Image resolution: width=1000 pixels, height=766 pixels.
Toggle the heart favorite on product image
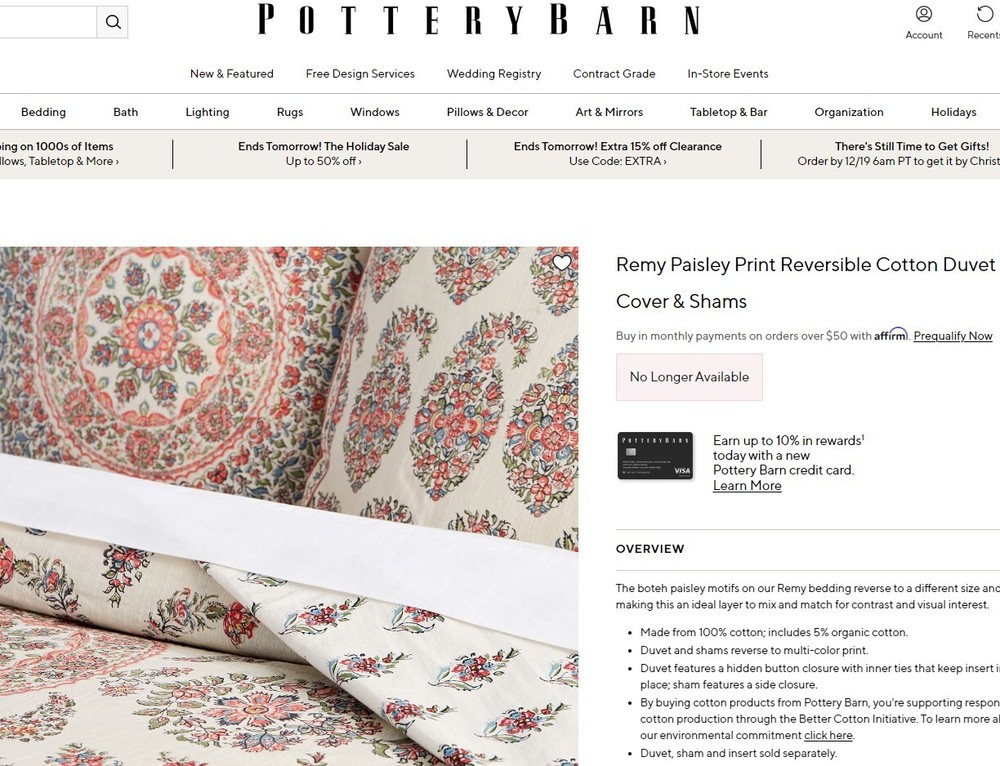561,263
